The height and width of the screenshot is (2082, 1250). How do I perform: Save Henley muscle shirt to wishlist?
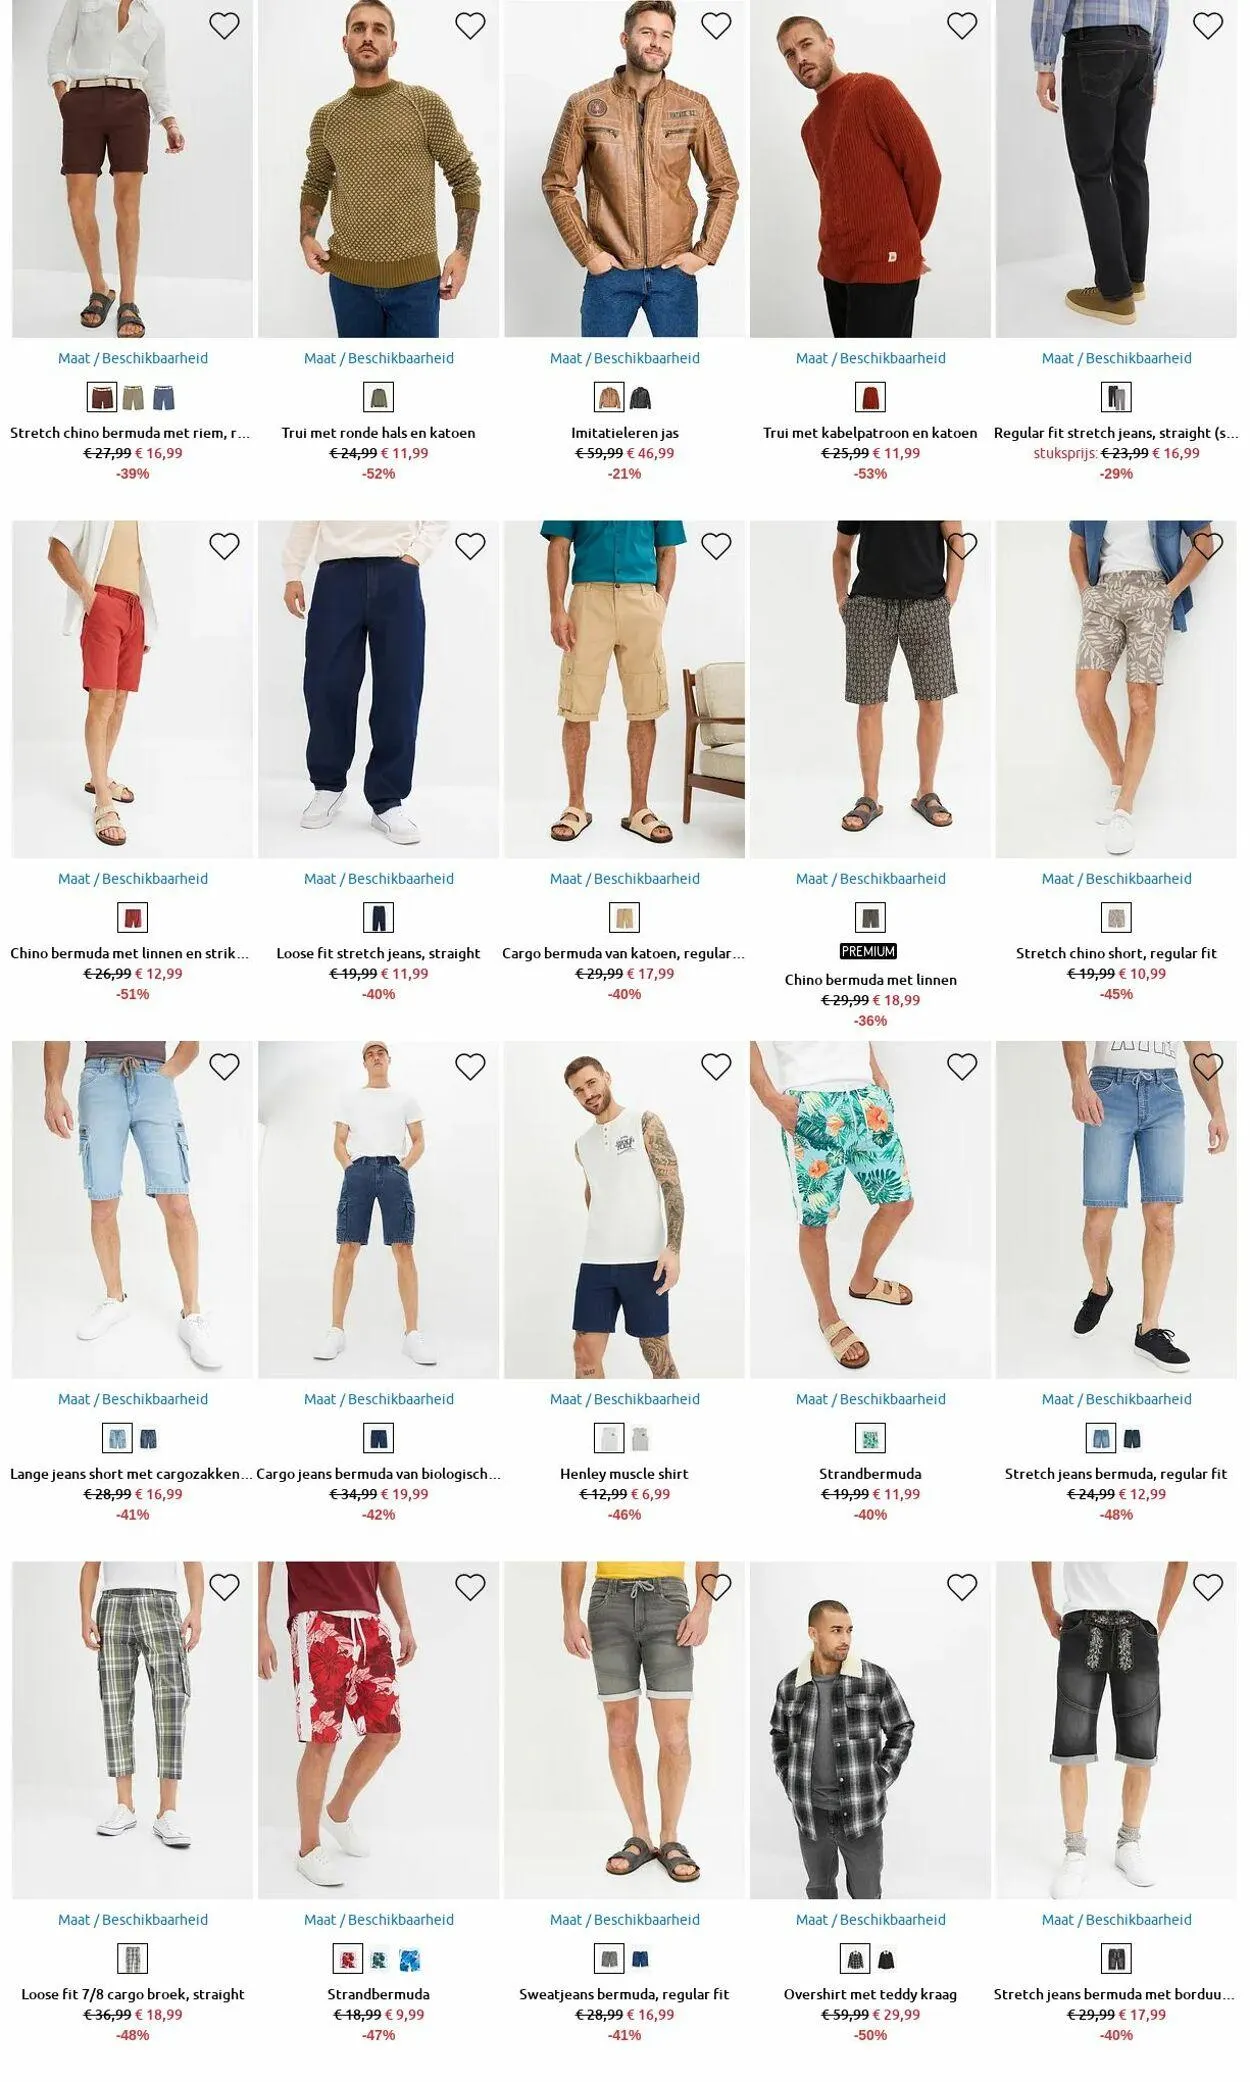[716, 1067]
